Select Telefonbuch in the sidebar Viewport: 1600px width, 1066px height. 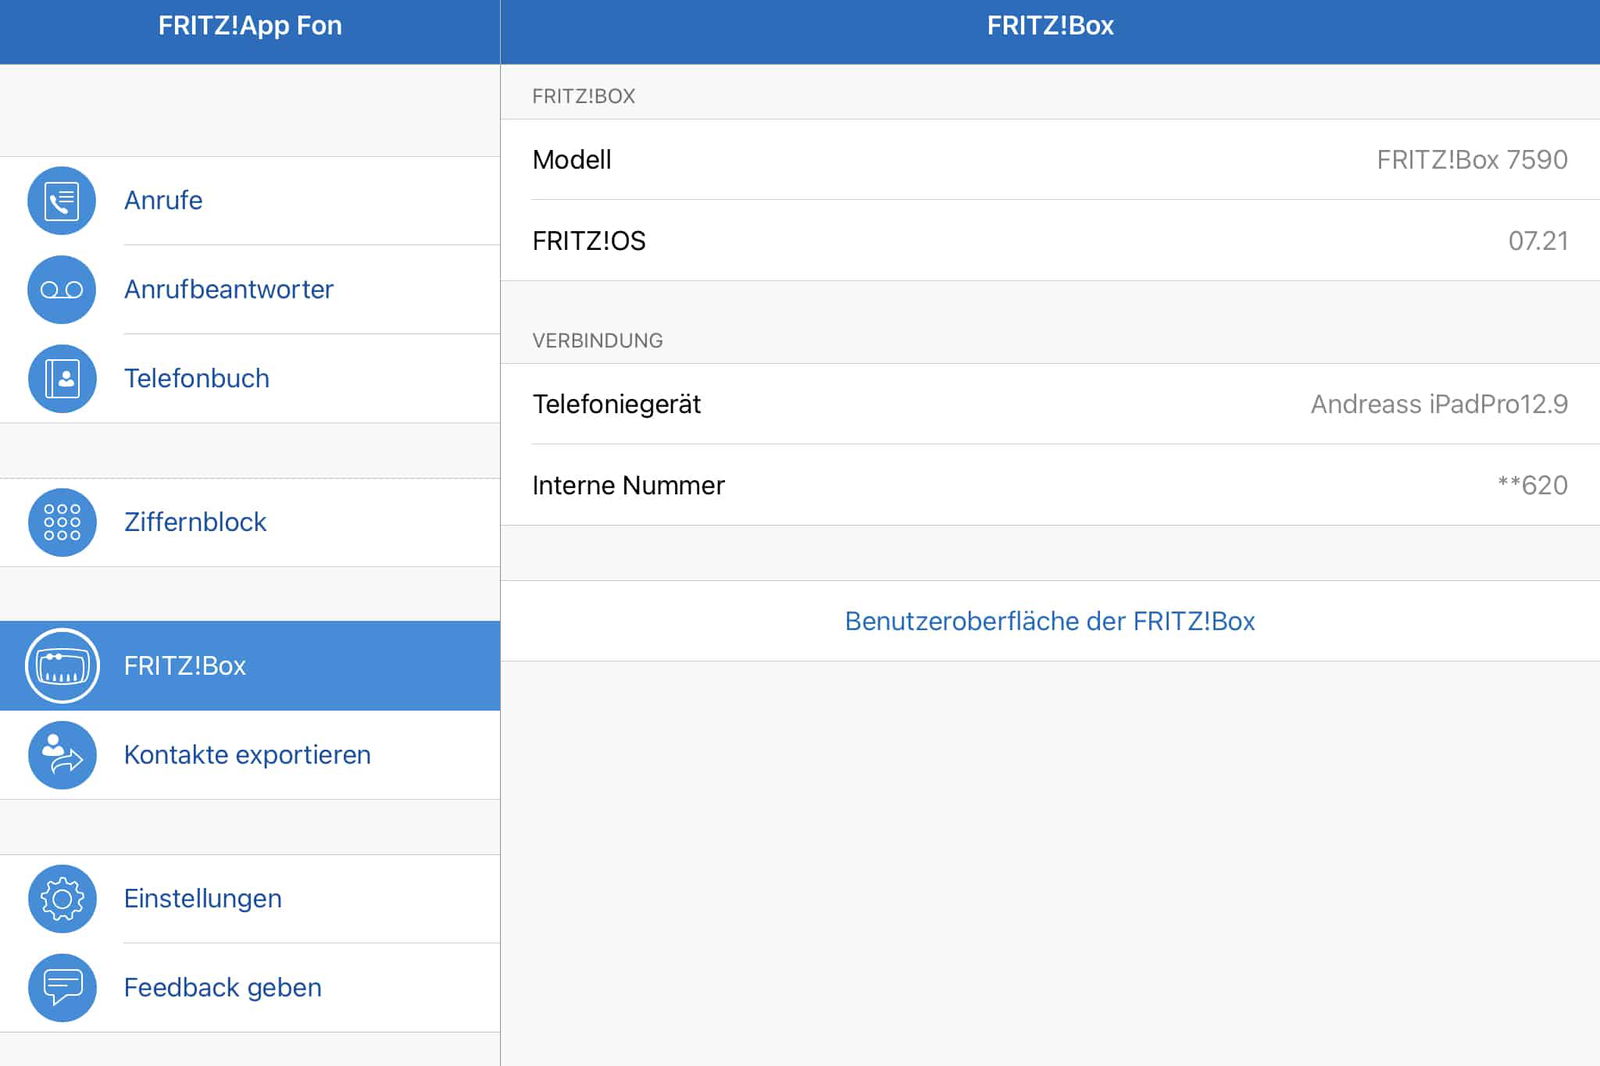[196, 379]
